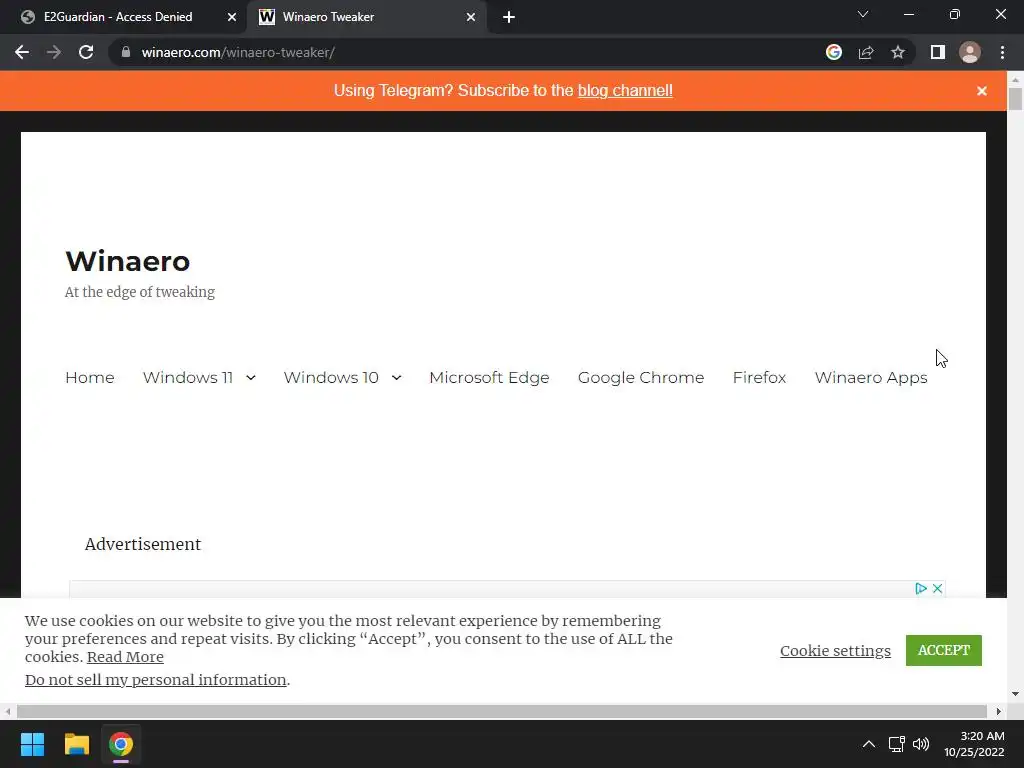Open the Firefox menu item

coord(759,377)
